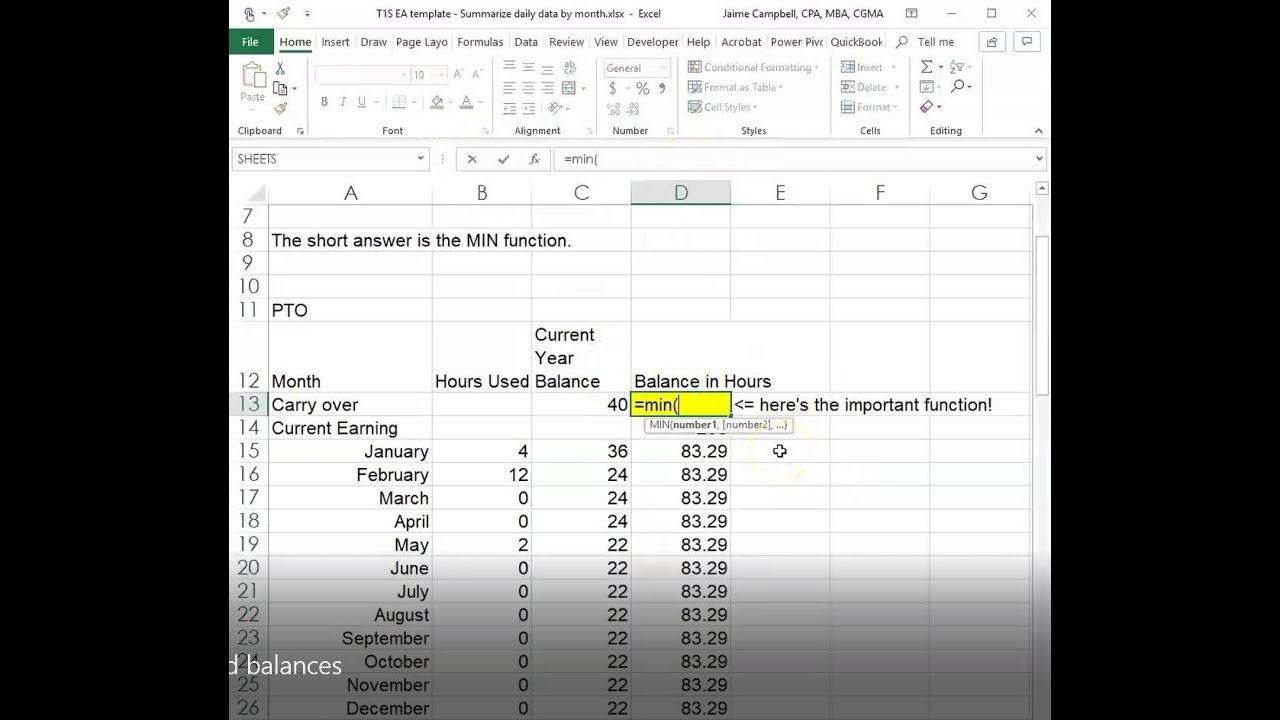
Task: Click the Fill down icon in Editing
Action: coord(927,87)
